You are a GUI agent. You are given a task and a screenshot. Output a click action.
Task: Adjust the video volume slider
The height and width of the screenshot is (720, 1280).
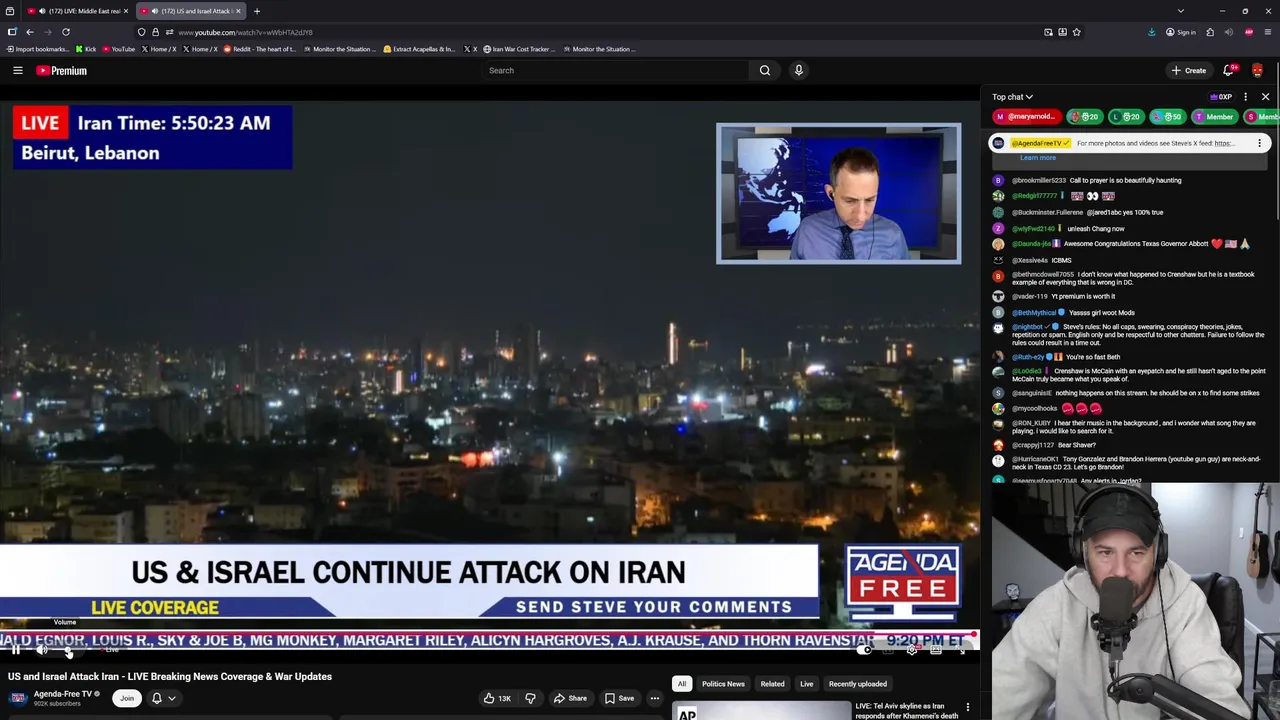68,650
